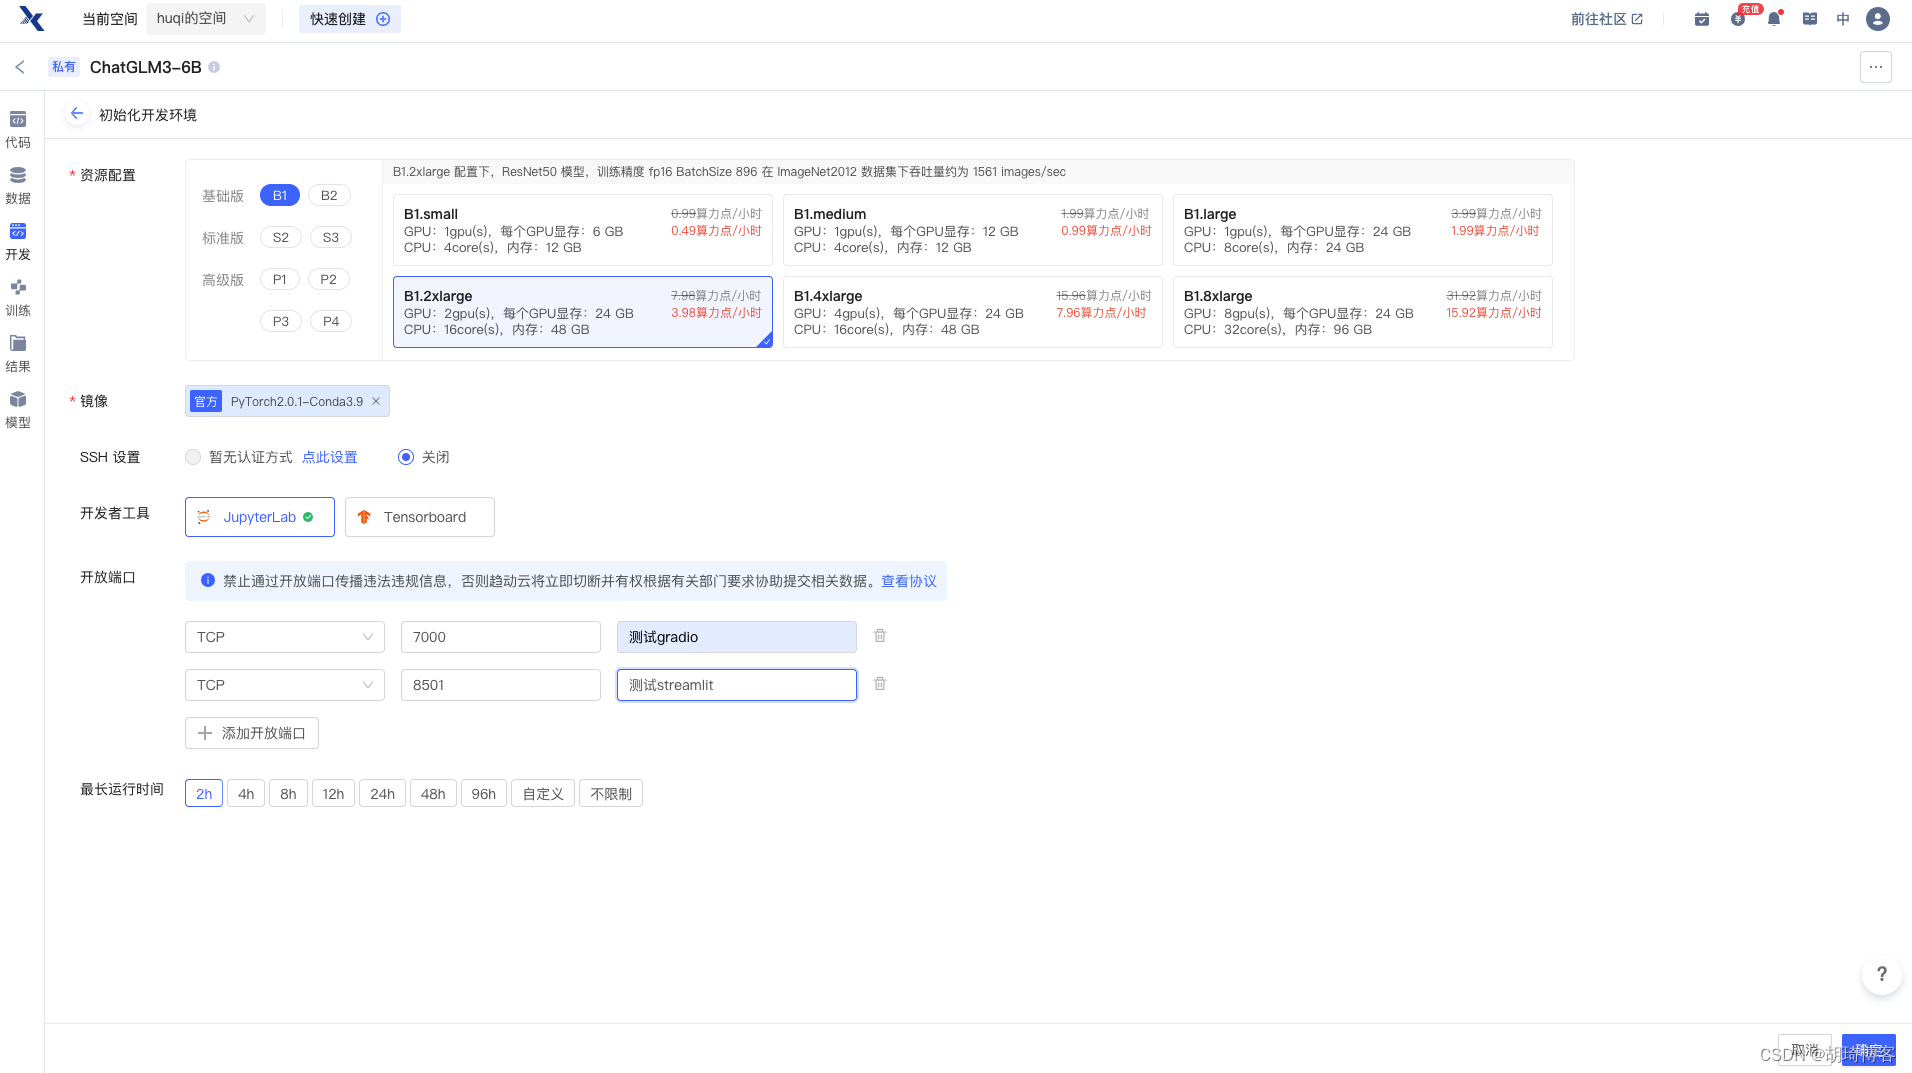Image resolution: width=1912 pixels, height=1073 pixels.
Task: Open the 开发 (develop) sidebar section
Action: click(18, 242)
